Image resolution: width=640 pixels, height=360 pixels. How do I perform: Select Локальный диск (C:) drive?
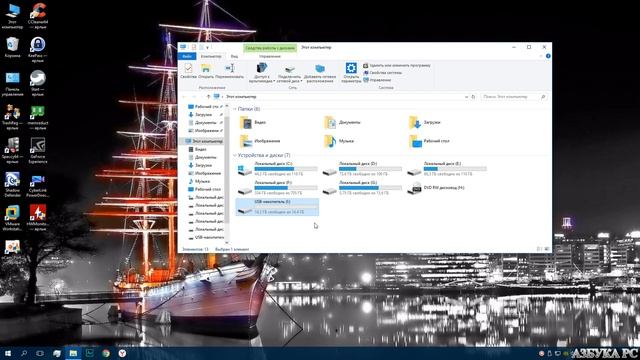click(x=278, y=169)
